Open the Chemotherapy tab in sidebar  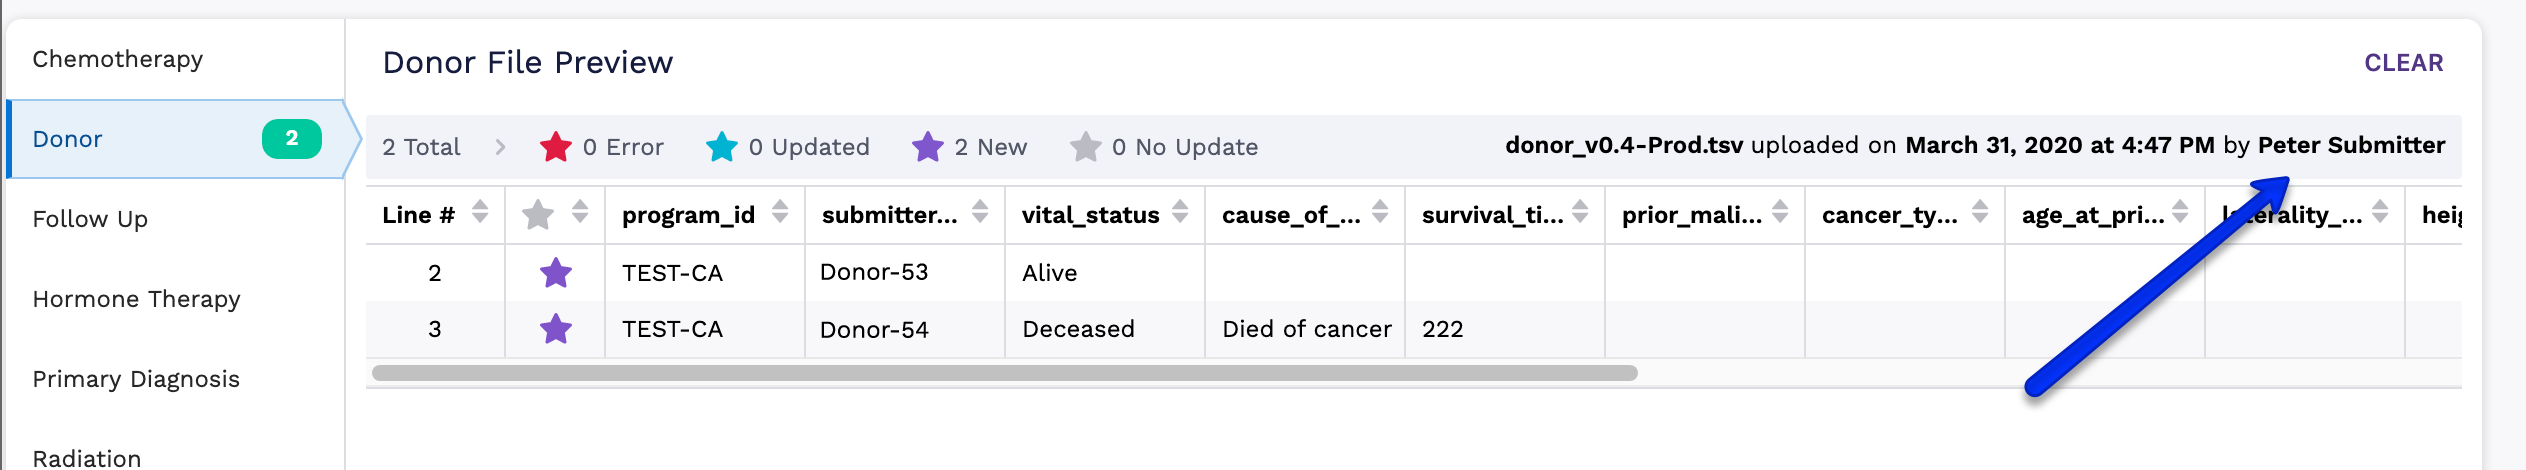[118, 59]
